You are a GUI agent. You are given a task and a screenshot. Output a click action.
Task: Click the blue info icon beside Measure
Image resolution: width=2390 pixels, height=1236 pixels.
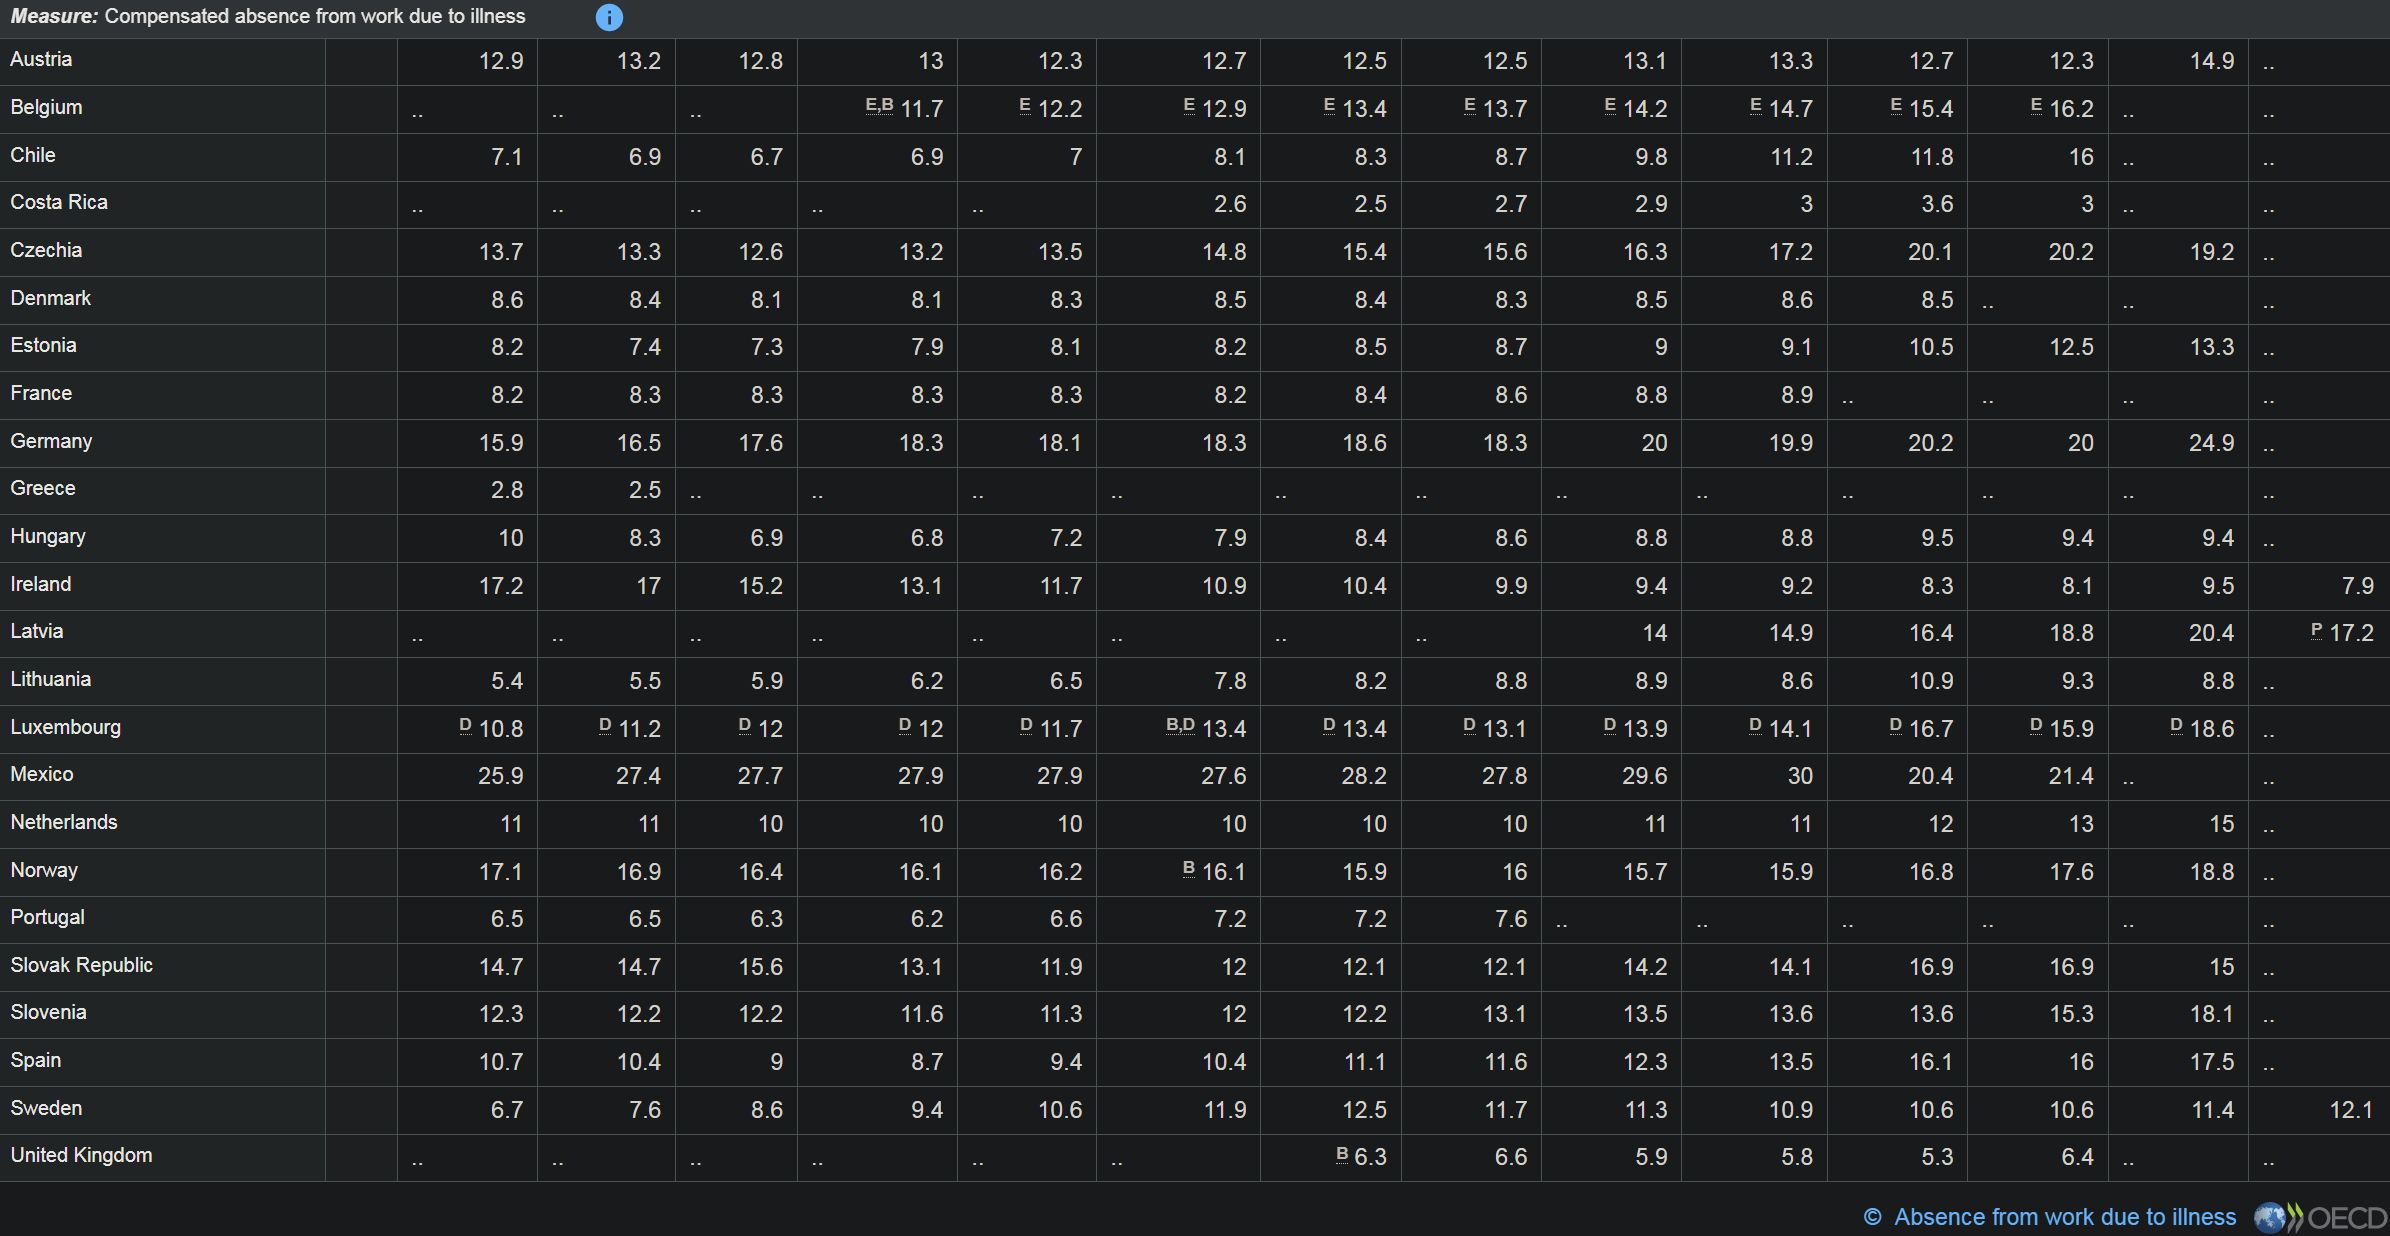pos(608,17)
